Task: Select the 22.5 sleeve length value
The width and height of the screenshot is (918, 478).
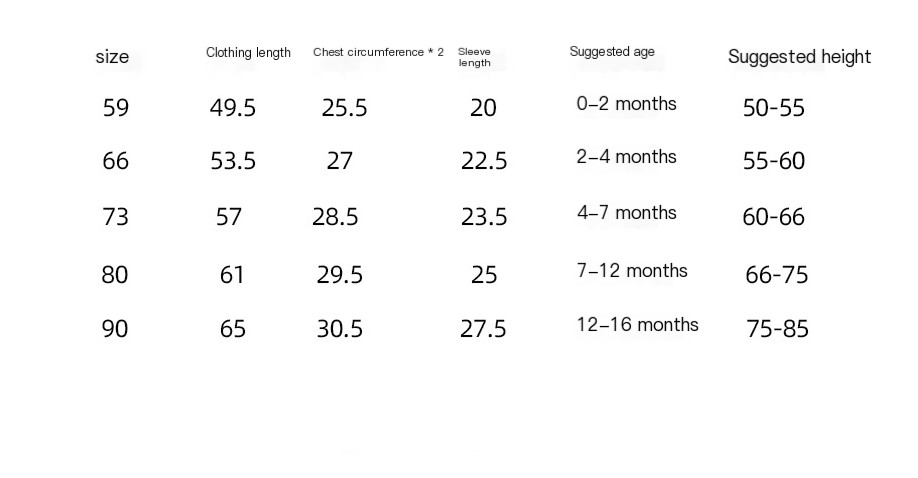Action: (484, 161)
